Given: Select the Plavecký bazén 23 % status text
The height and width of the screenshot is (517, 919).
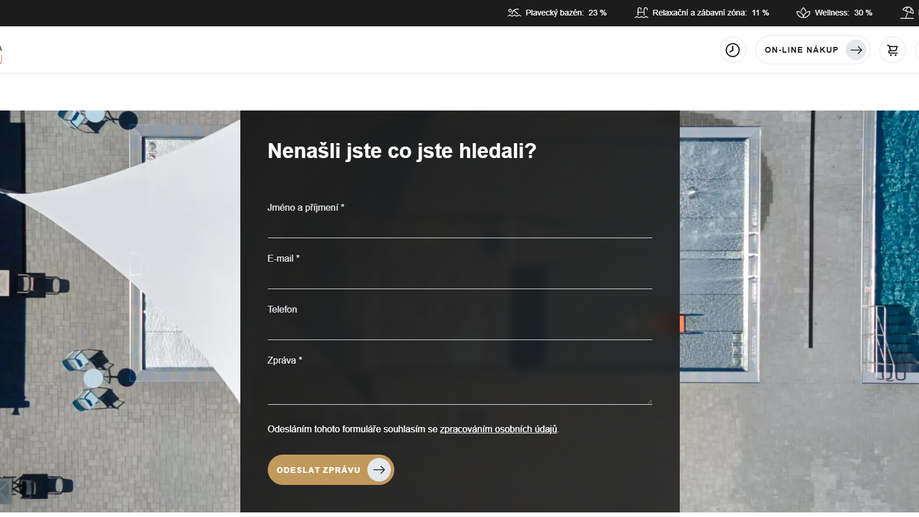Looking at the screenshot, I should point(566,13).
